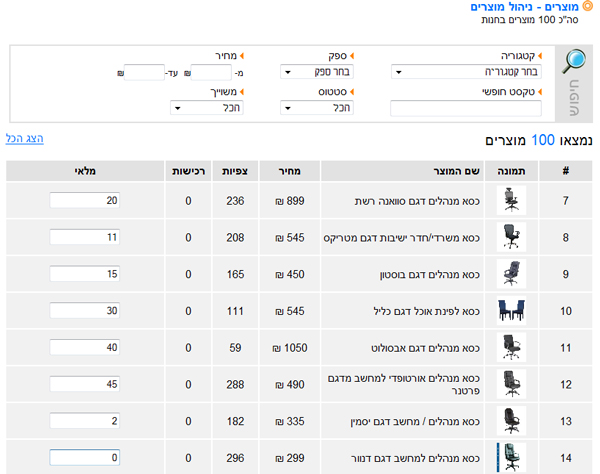
Task: Click the minimum price input field
Action: (210, 72)
